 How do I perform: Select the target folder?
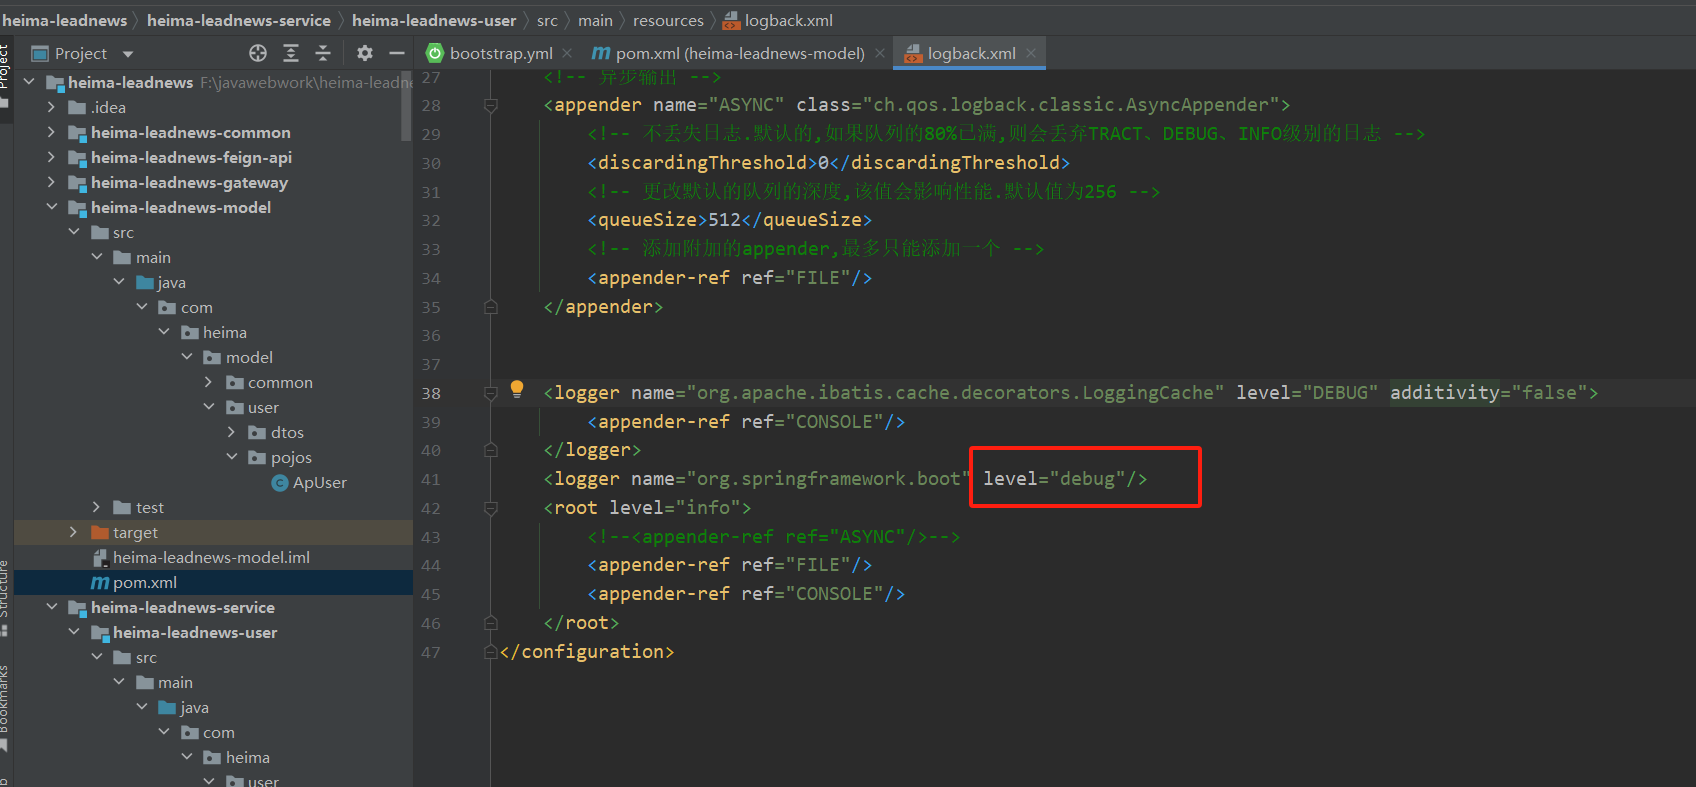click(x=135, y=532)
